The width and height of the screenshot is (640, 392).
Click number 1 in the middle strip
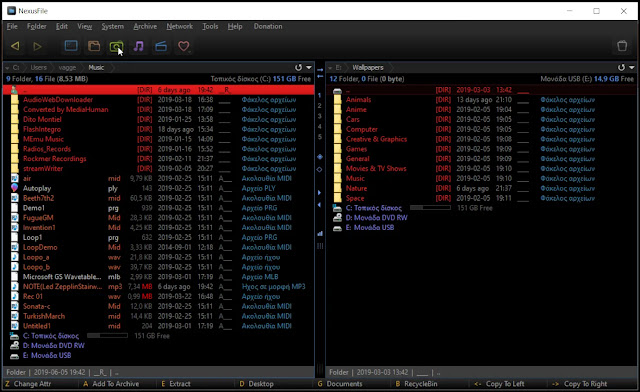click(320, 96)
